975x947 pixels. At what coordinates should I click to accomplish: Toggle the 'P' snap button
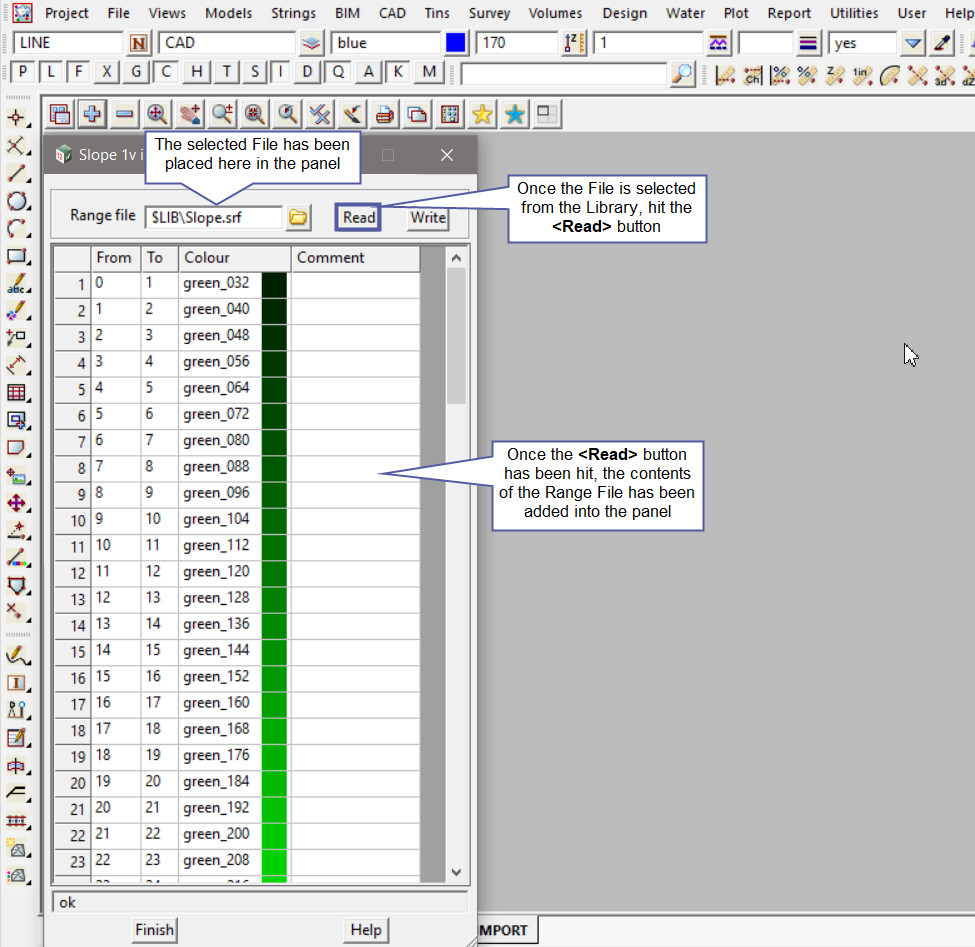click(23, 72)
